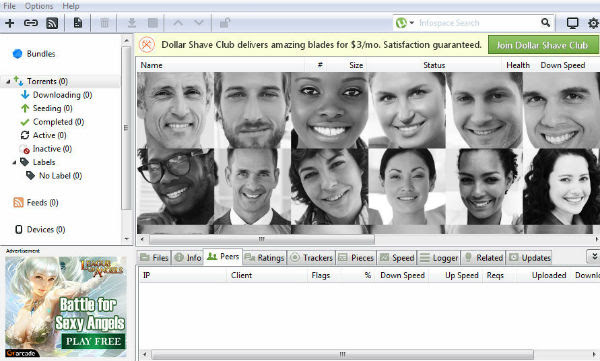Viewport: 600px width, 361px height.
Task: Click the Unlock Bundle padlock icon
Action: click(225, 23)
